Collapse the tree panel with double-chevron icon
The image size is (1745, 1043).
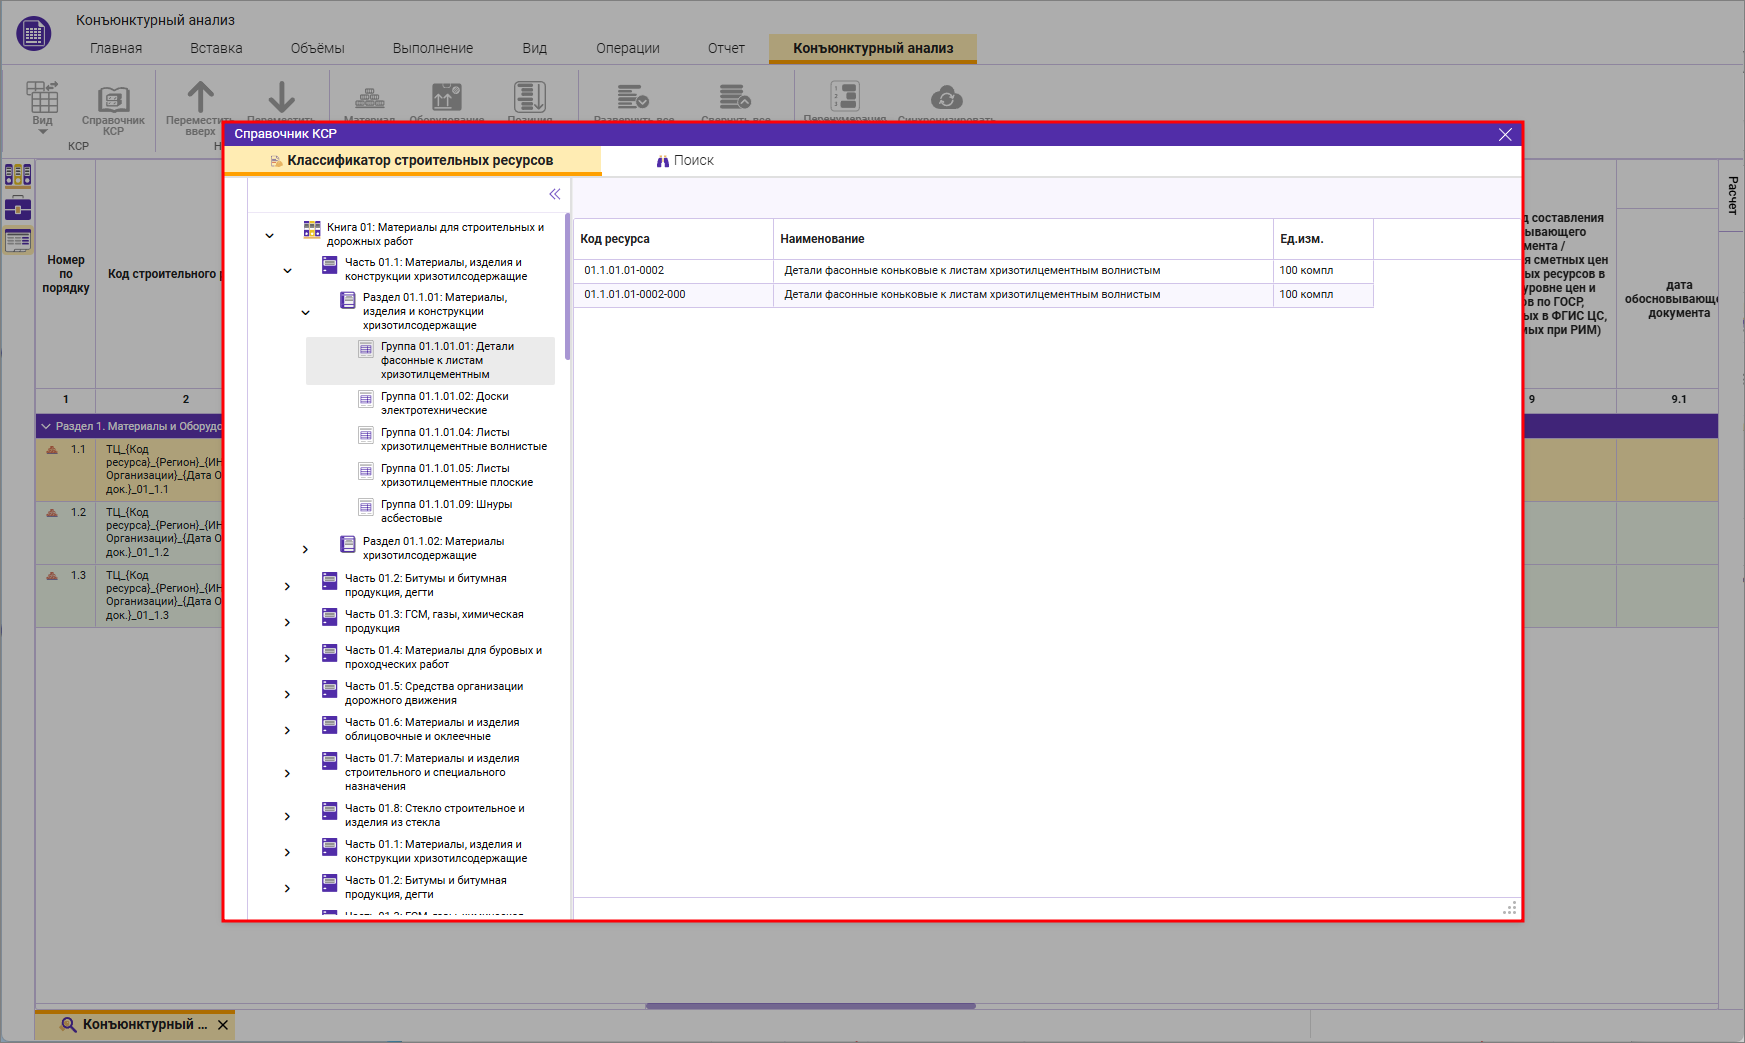click(554, 194)
